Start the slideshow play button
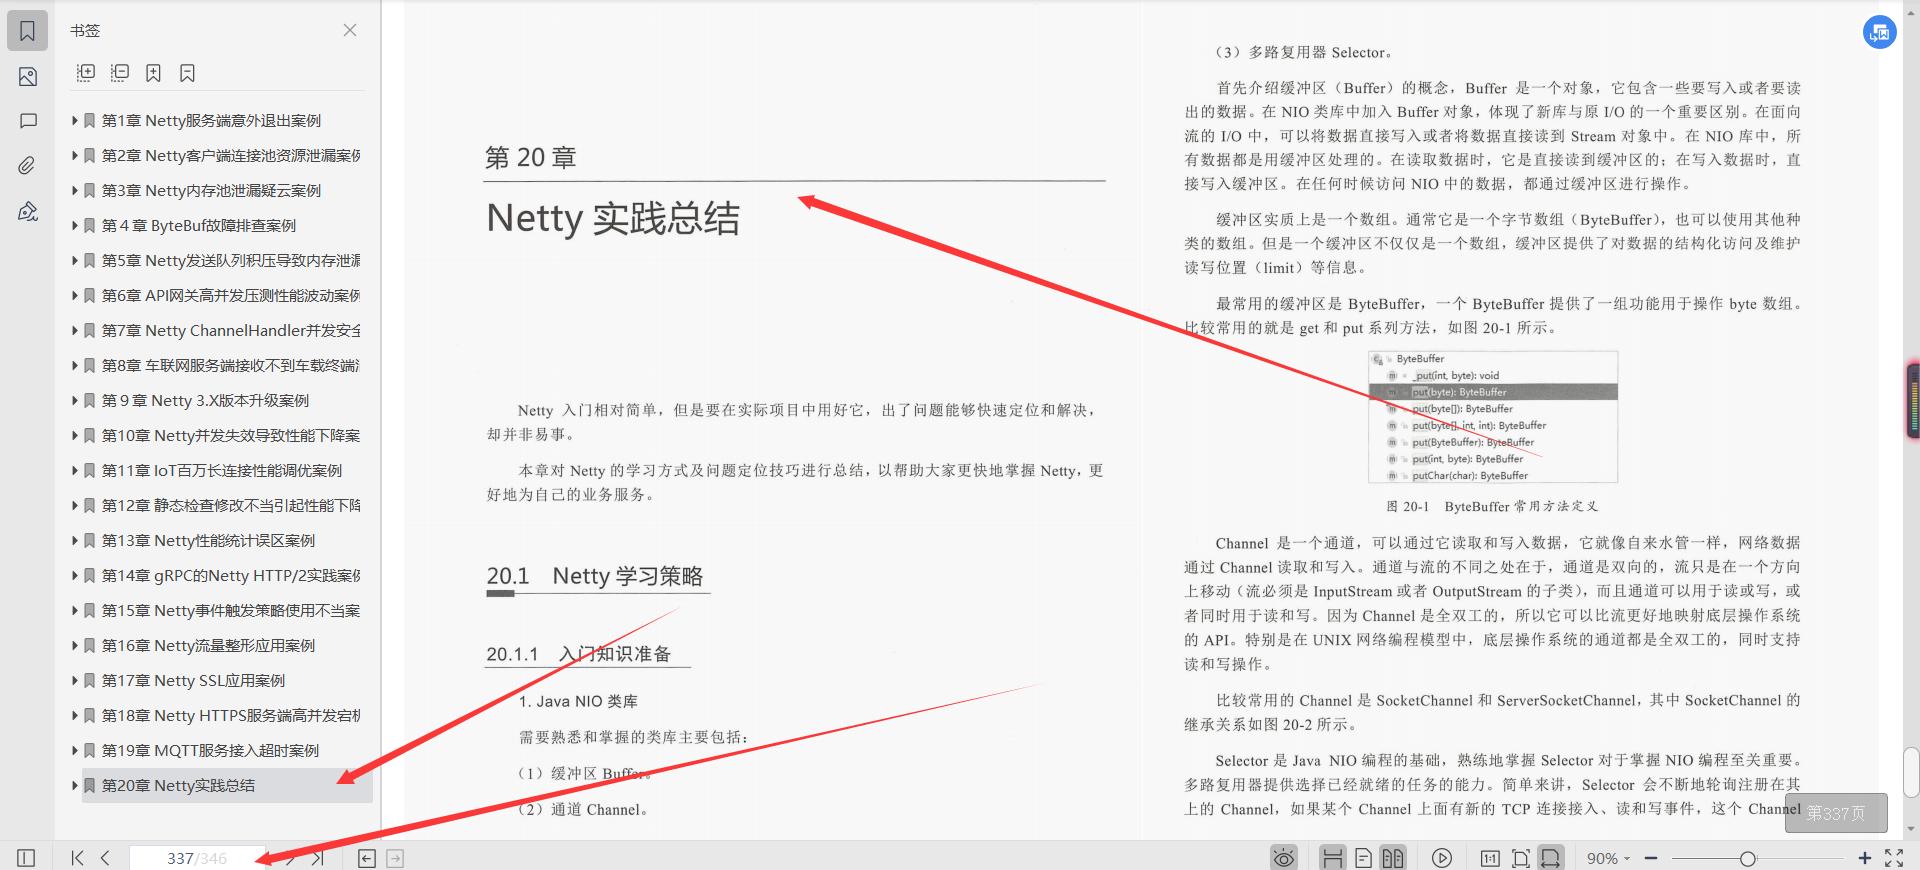This screenshot has height=870, width=1920. coord(1441,858)
